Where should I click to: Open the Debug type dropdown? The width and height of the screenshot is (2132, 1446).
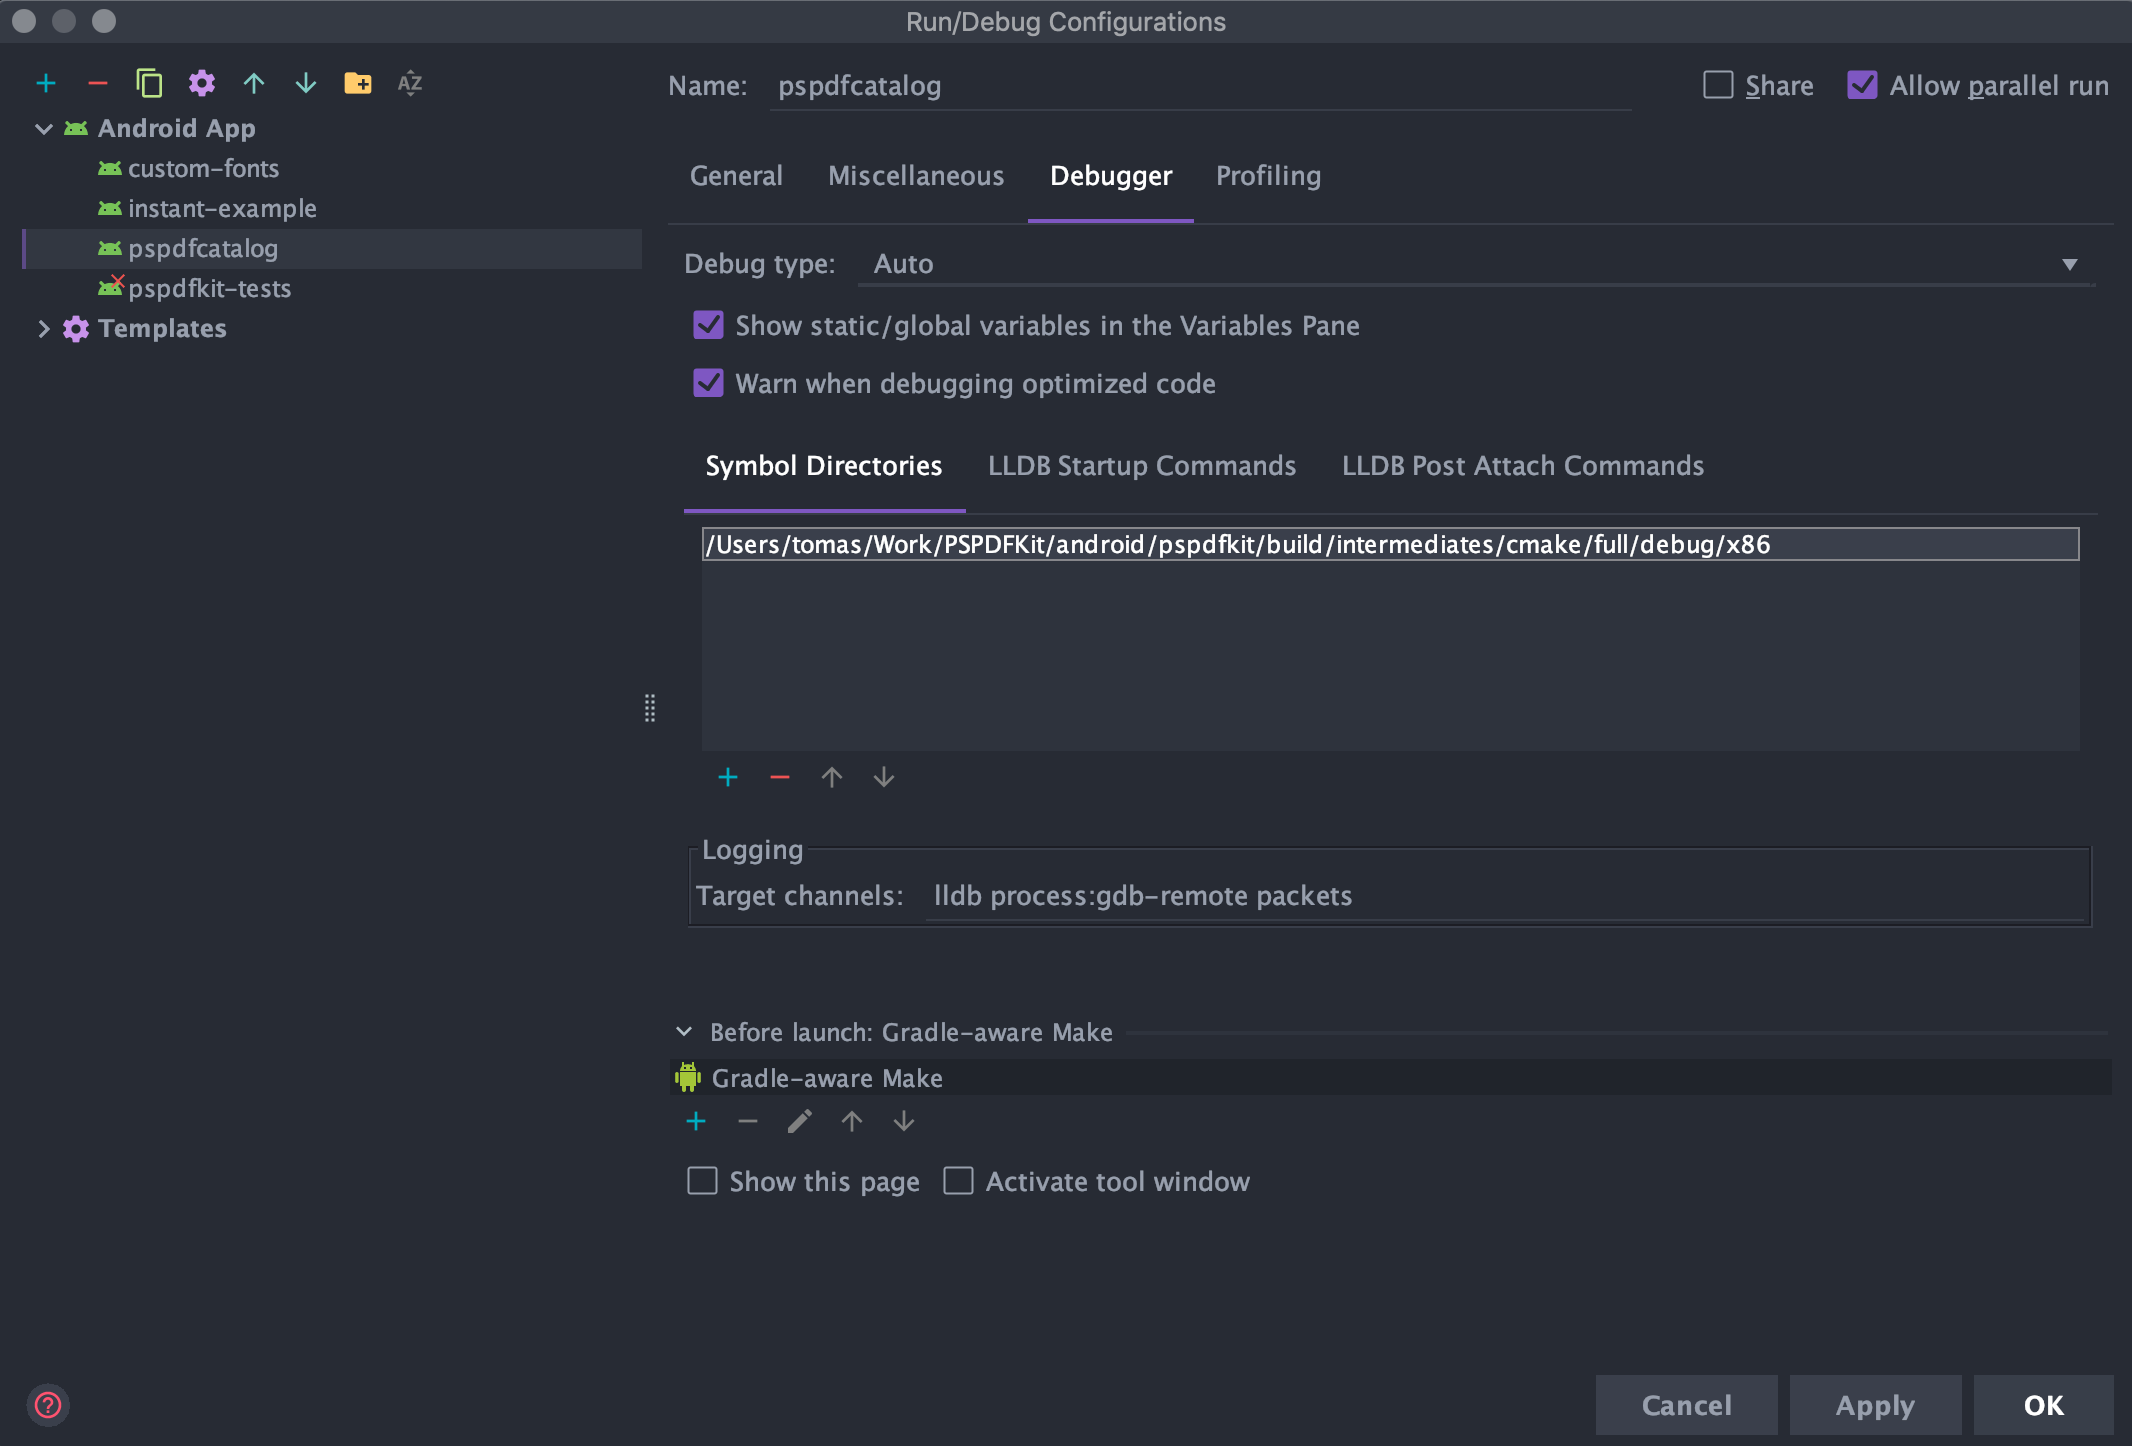2068,263
